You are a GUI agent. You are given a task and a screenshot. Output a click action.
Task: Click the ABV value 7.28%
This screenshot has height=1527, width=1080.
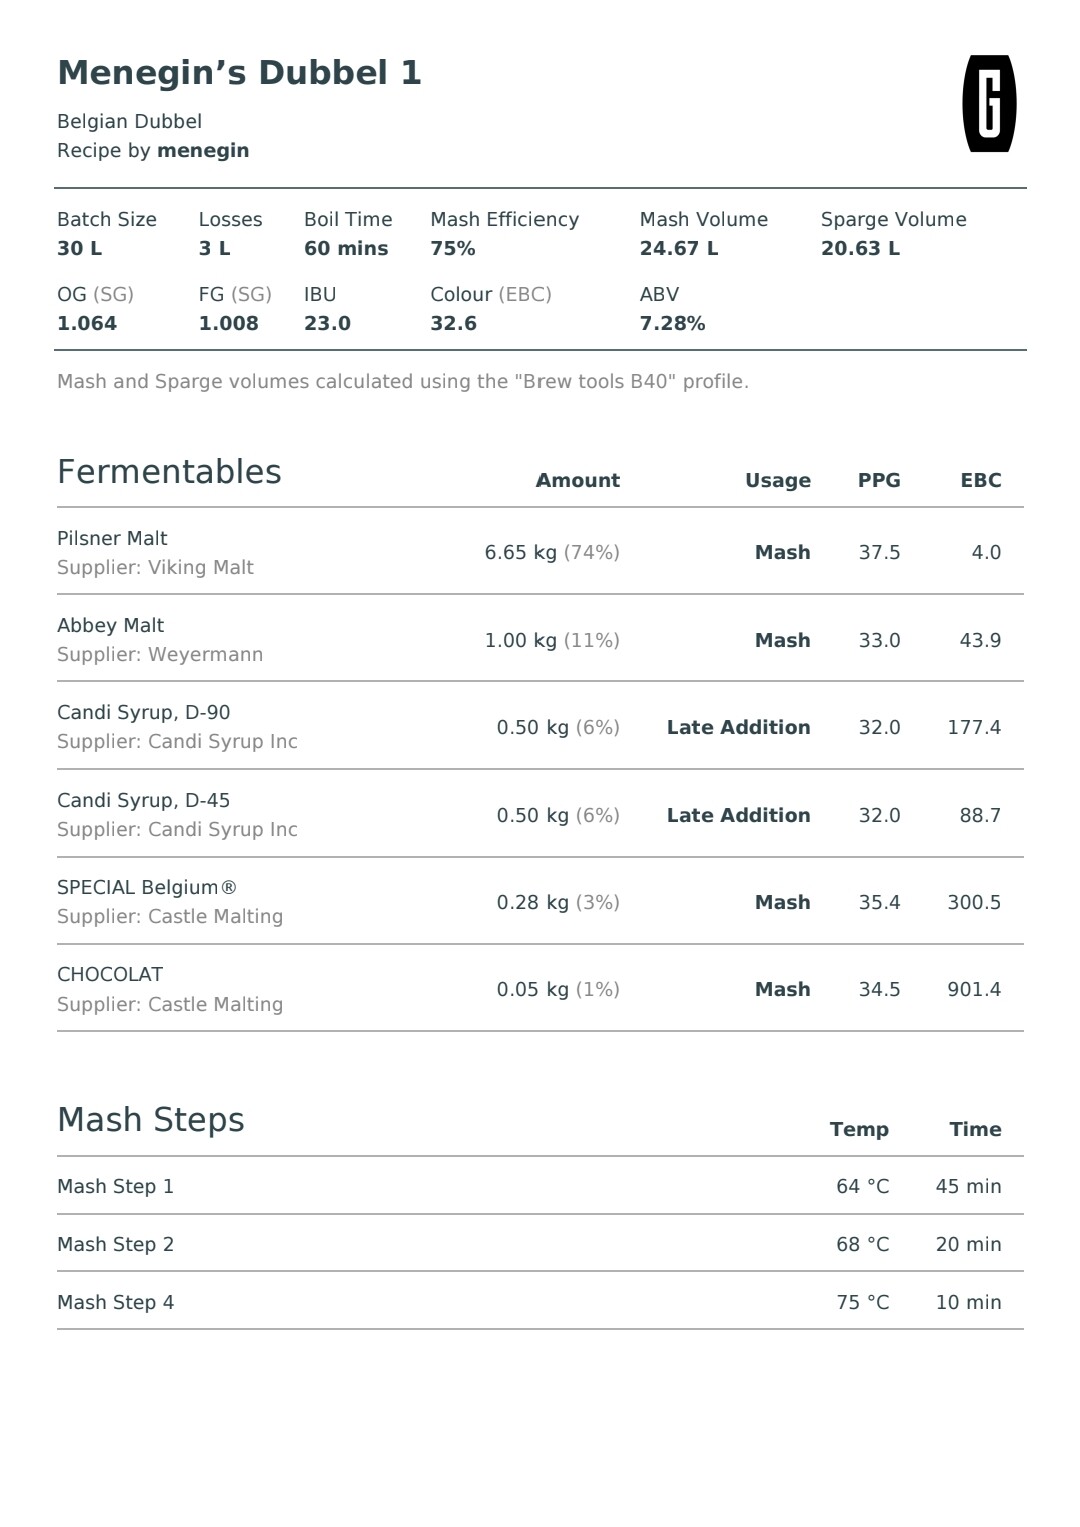click(673, 324)
